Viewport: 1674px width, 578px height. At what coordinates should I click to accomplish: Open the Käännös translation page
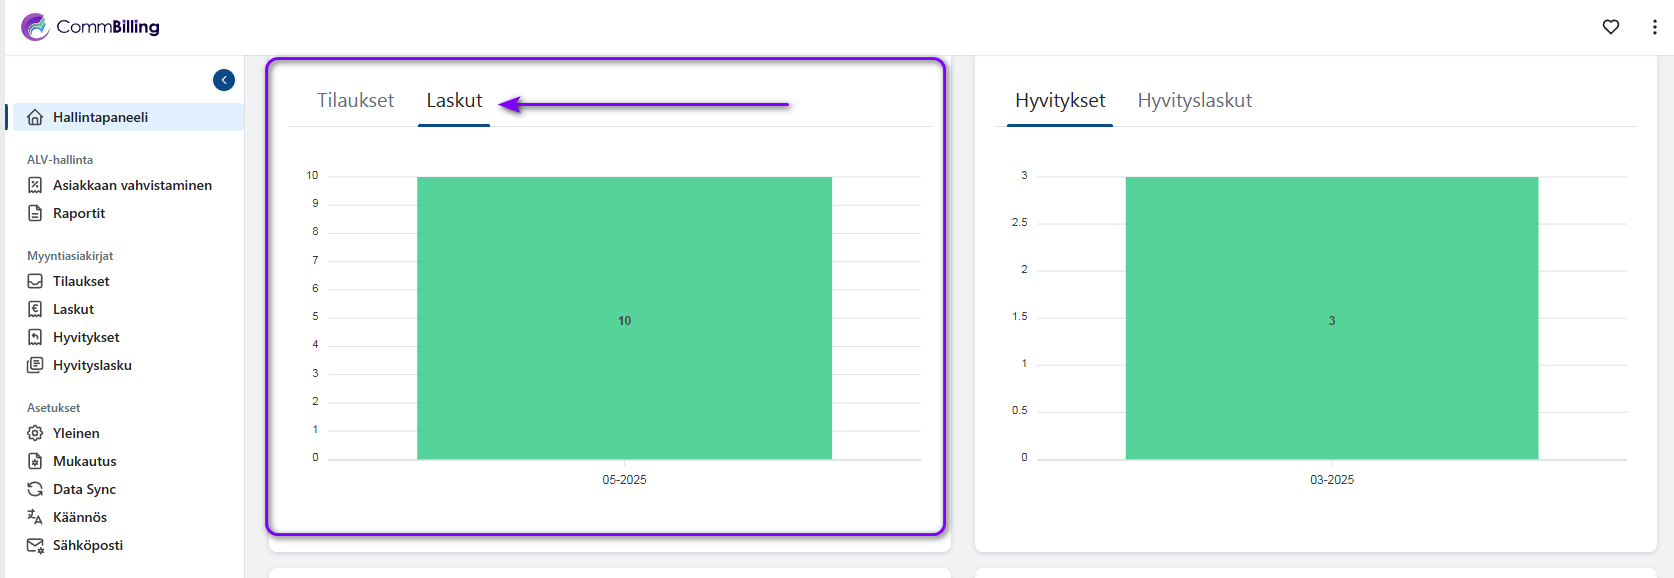coord(79,517)
